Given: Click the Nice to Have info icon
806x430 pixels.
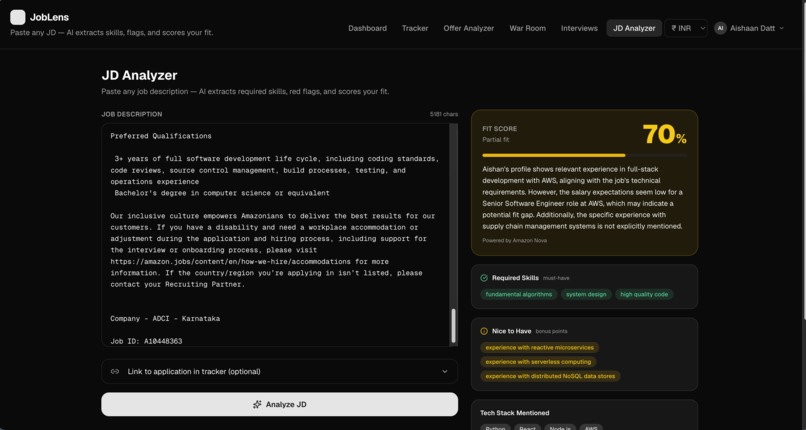Looking at the screenshot, I should click(x=484, y=331).
